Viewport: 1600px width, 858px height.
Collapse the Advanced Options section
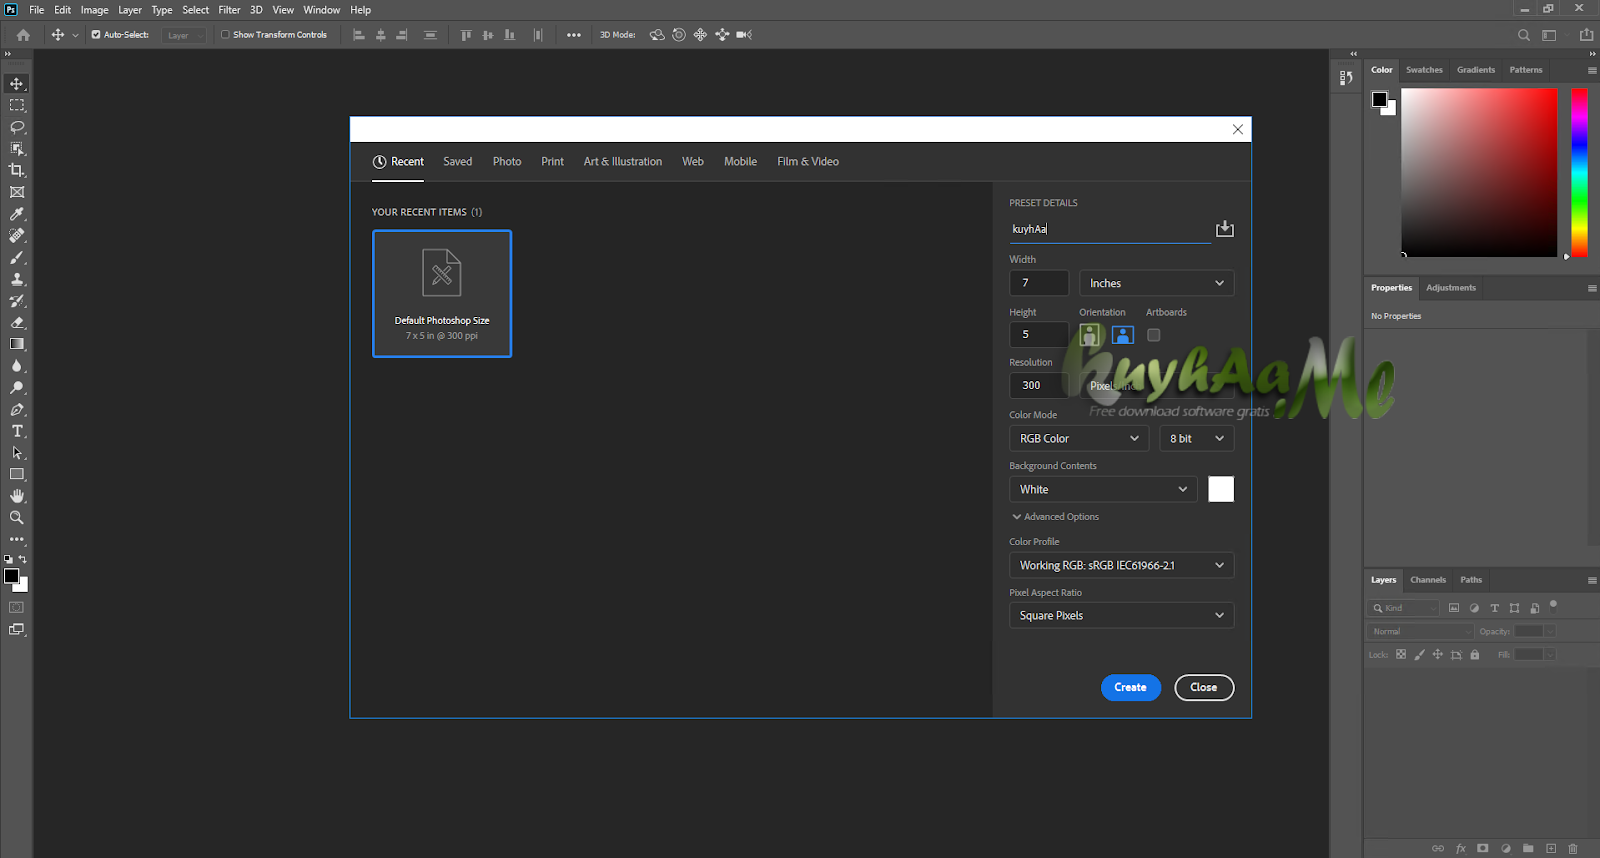1055,517
